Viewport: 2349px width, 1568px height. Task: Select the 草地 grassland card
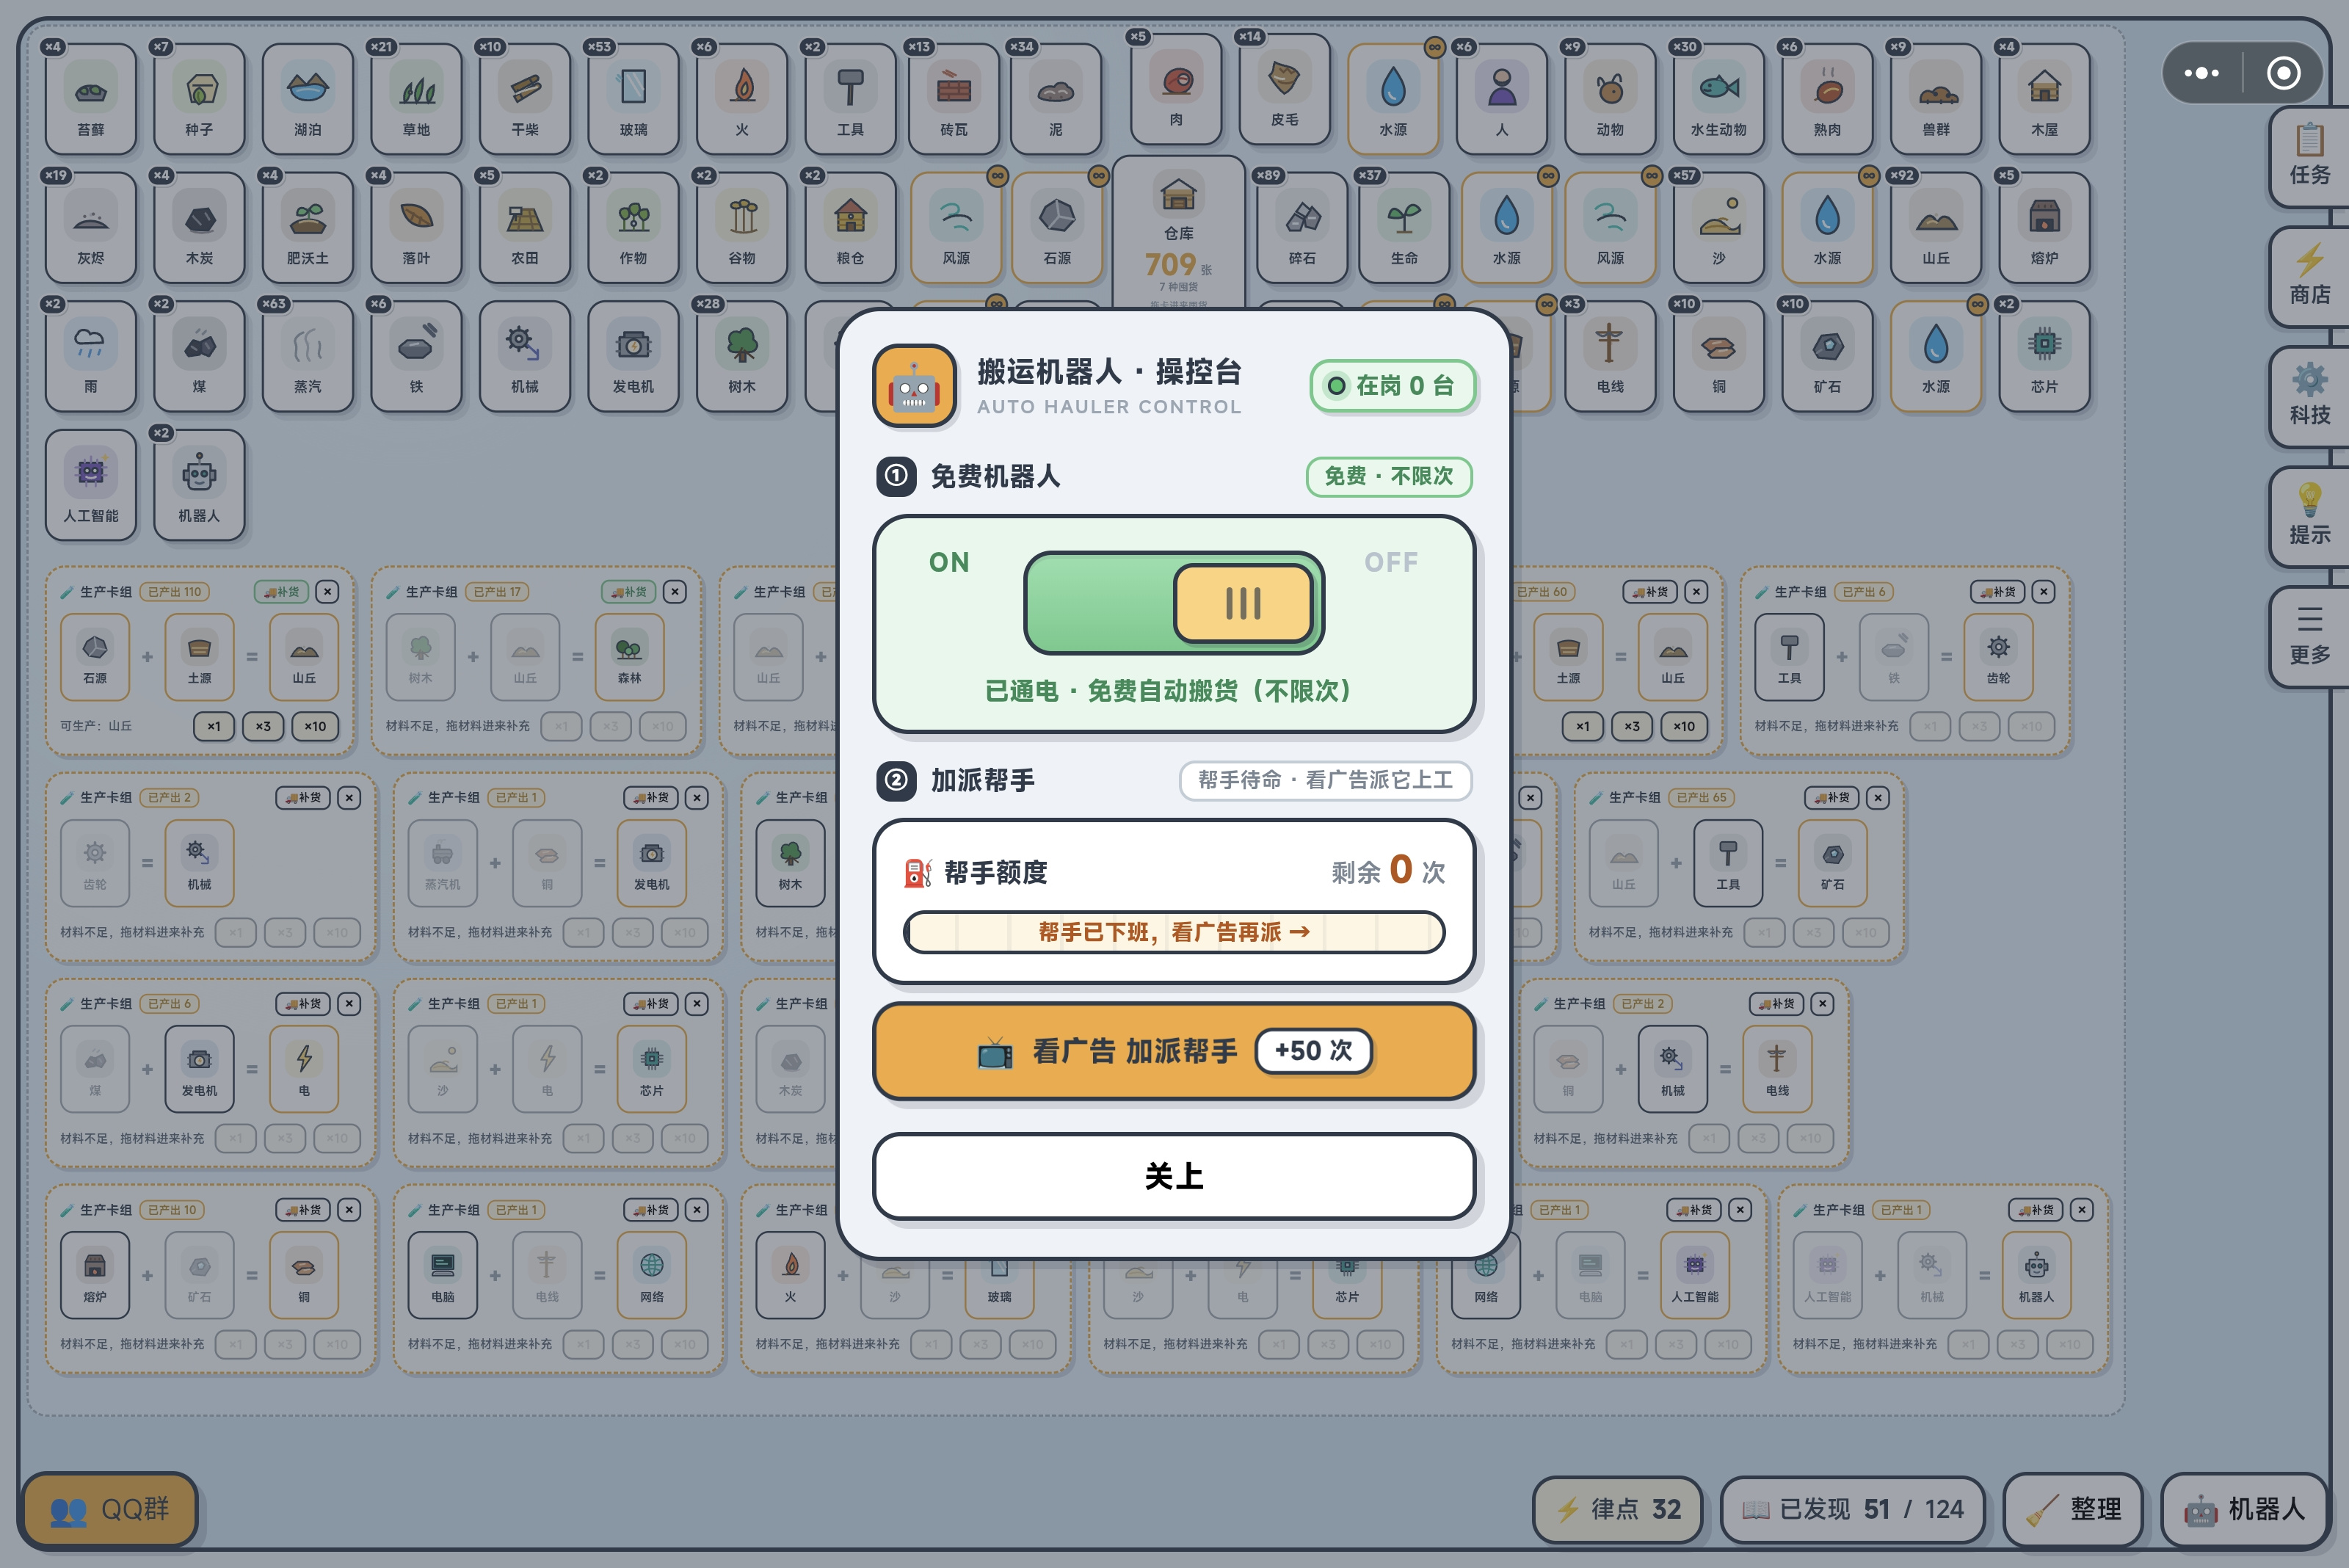click(416, 99)
